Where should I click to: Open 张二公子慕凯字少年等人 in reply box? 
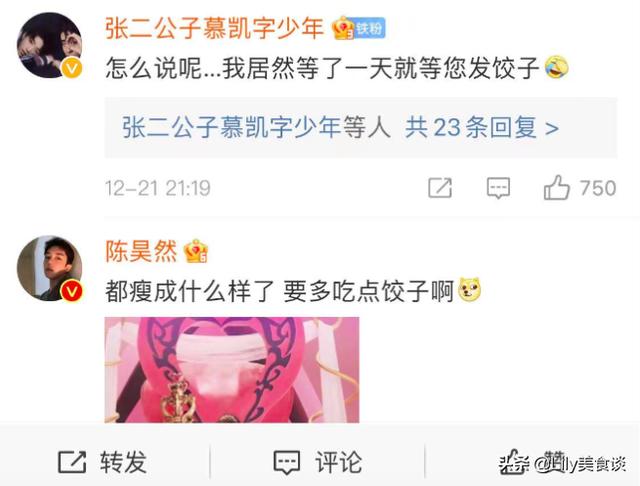[x=256, y=127]
